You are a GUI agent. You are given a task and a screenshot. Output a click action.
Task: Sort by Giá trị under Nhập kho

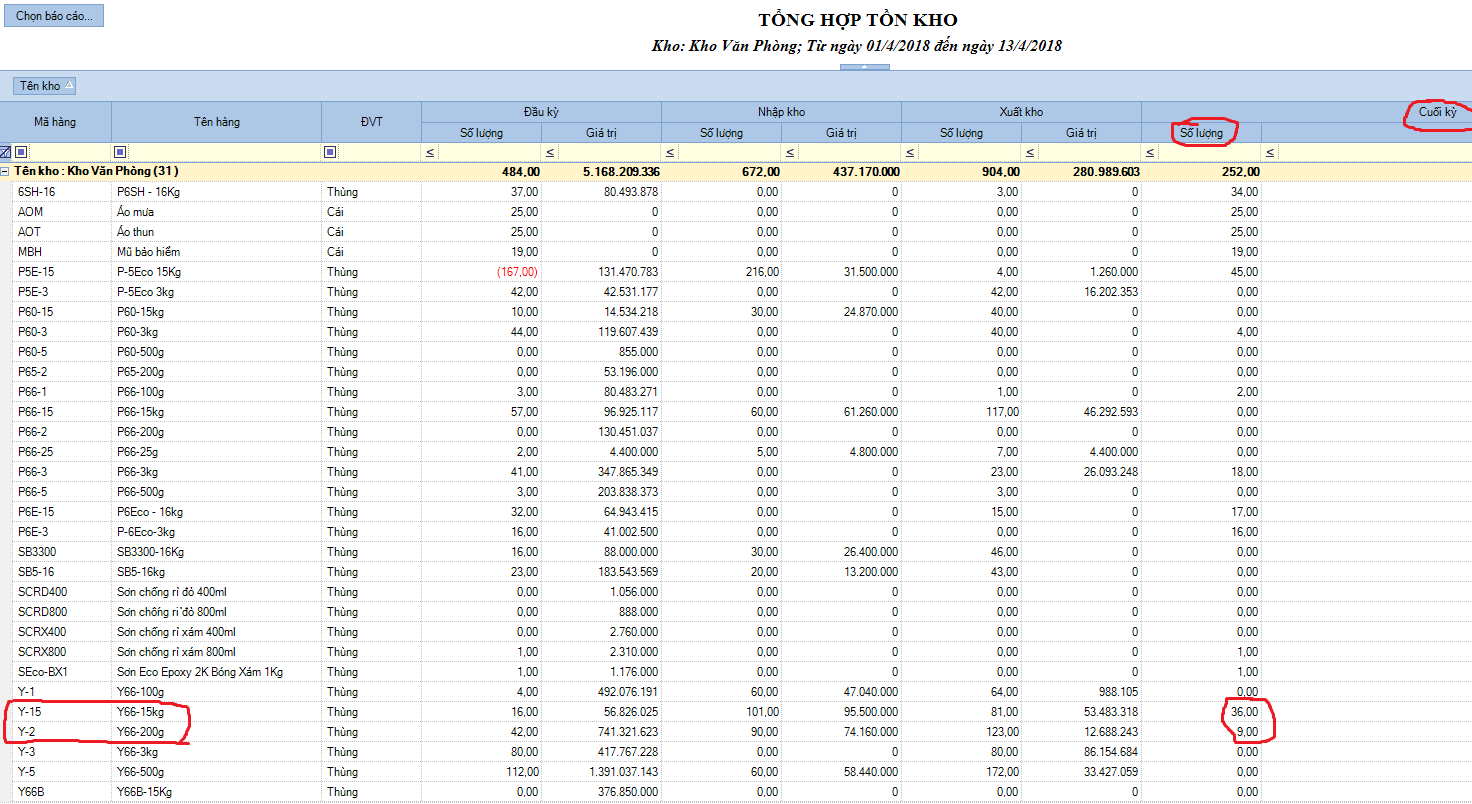(x=842, y=132)
